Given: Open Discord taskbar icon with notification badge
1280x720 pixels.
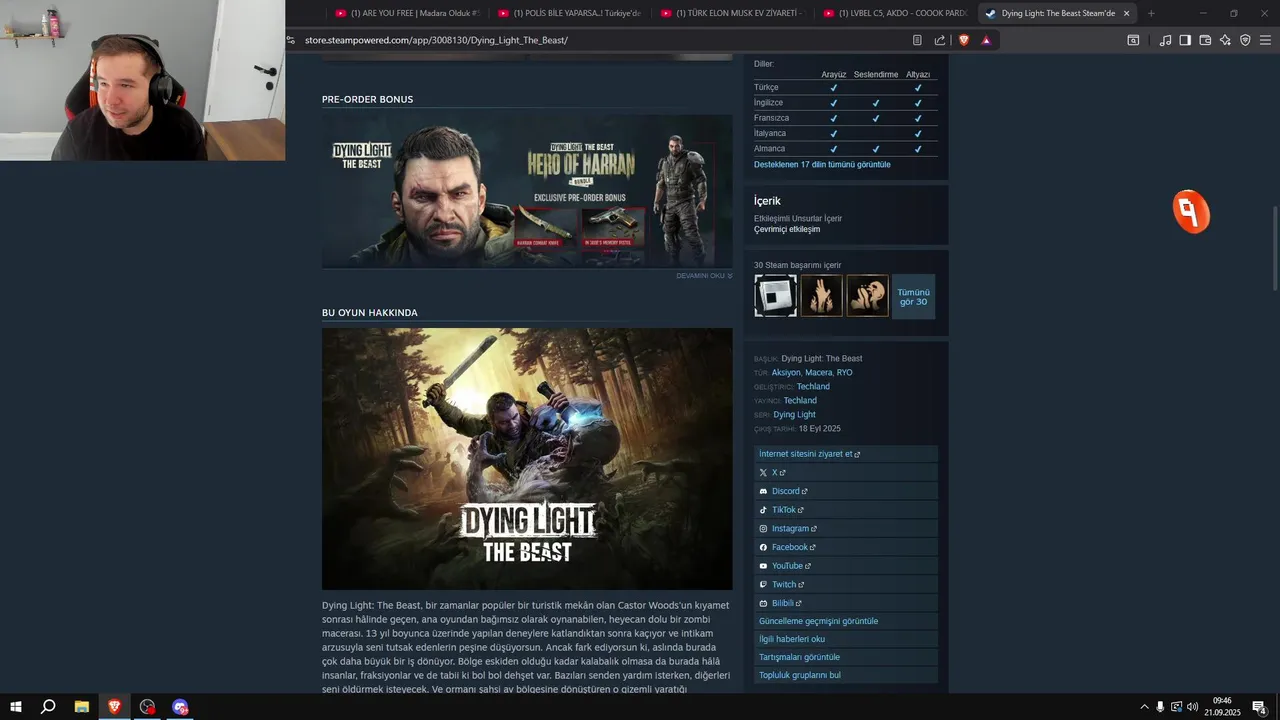Looking at the screenshot, I should click(180, 707).
